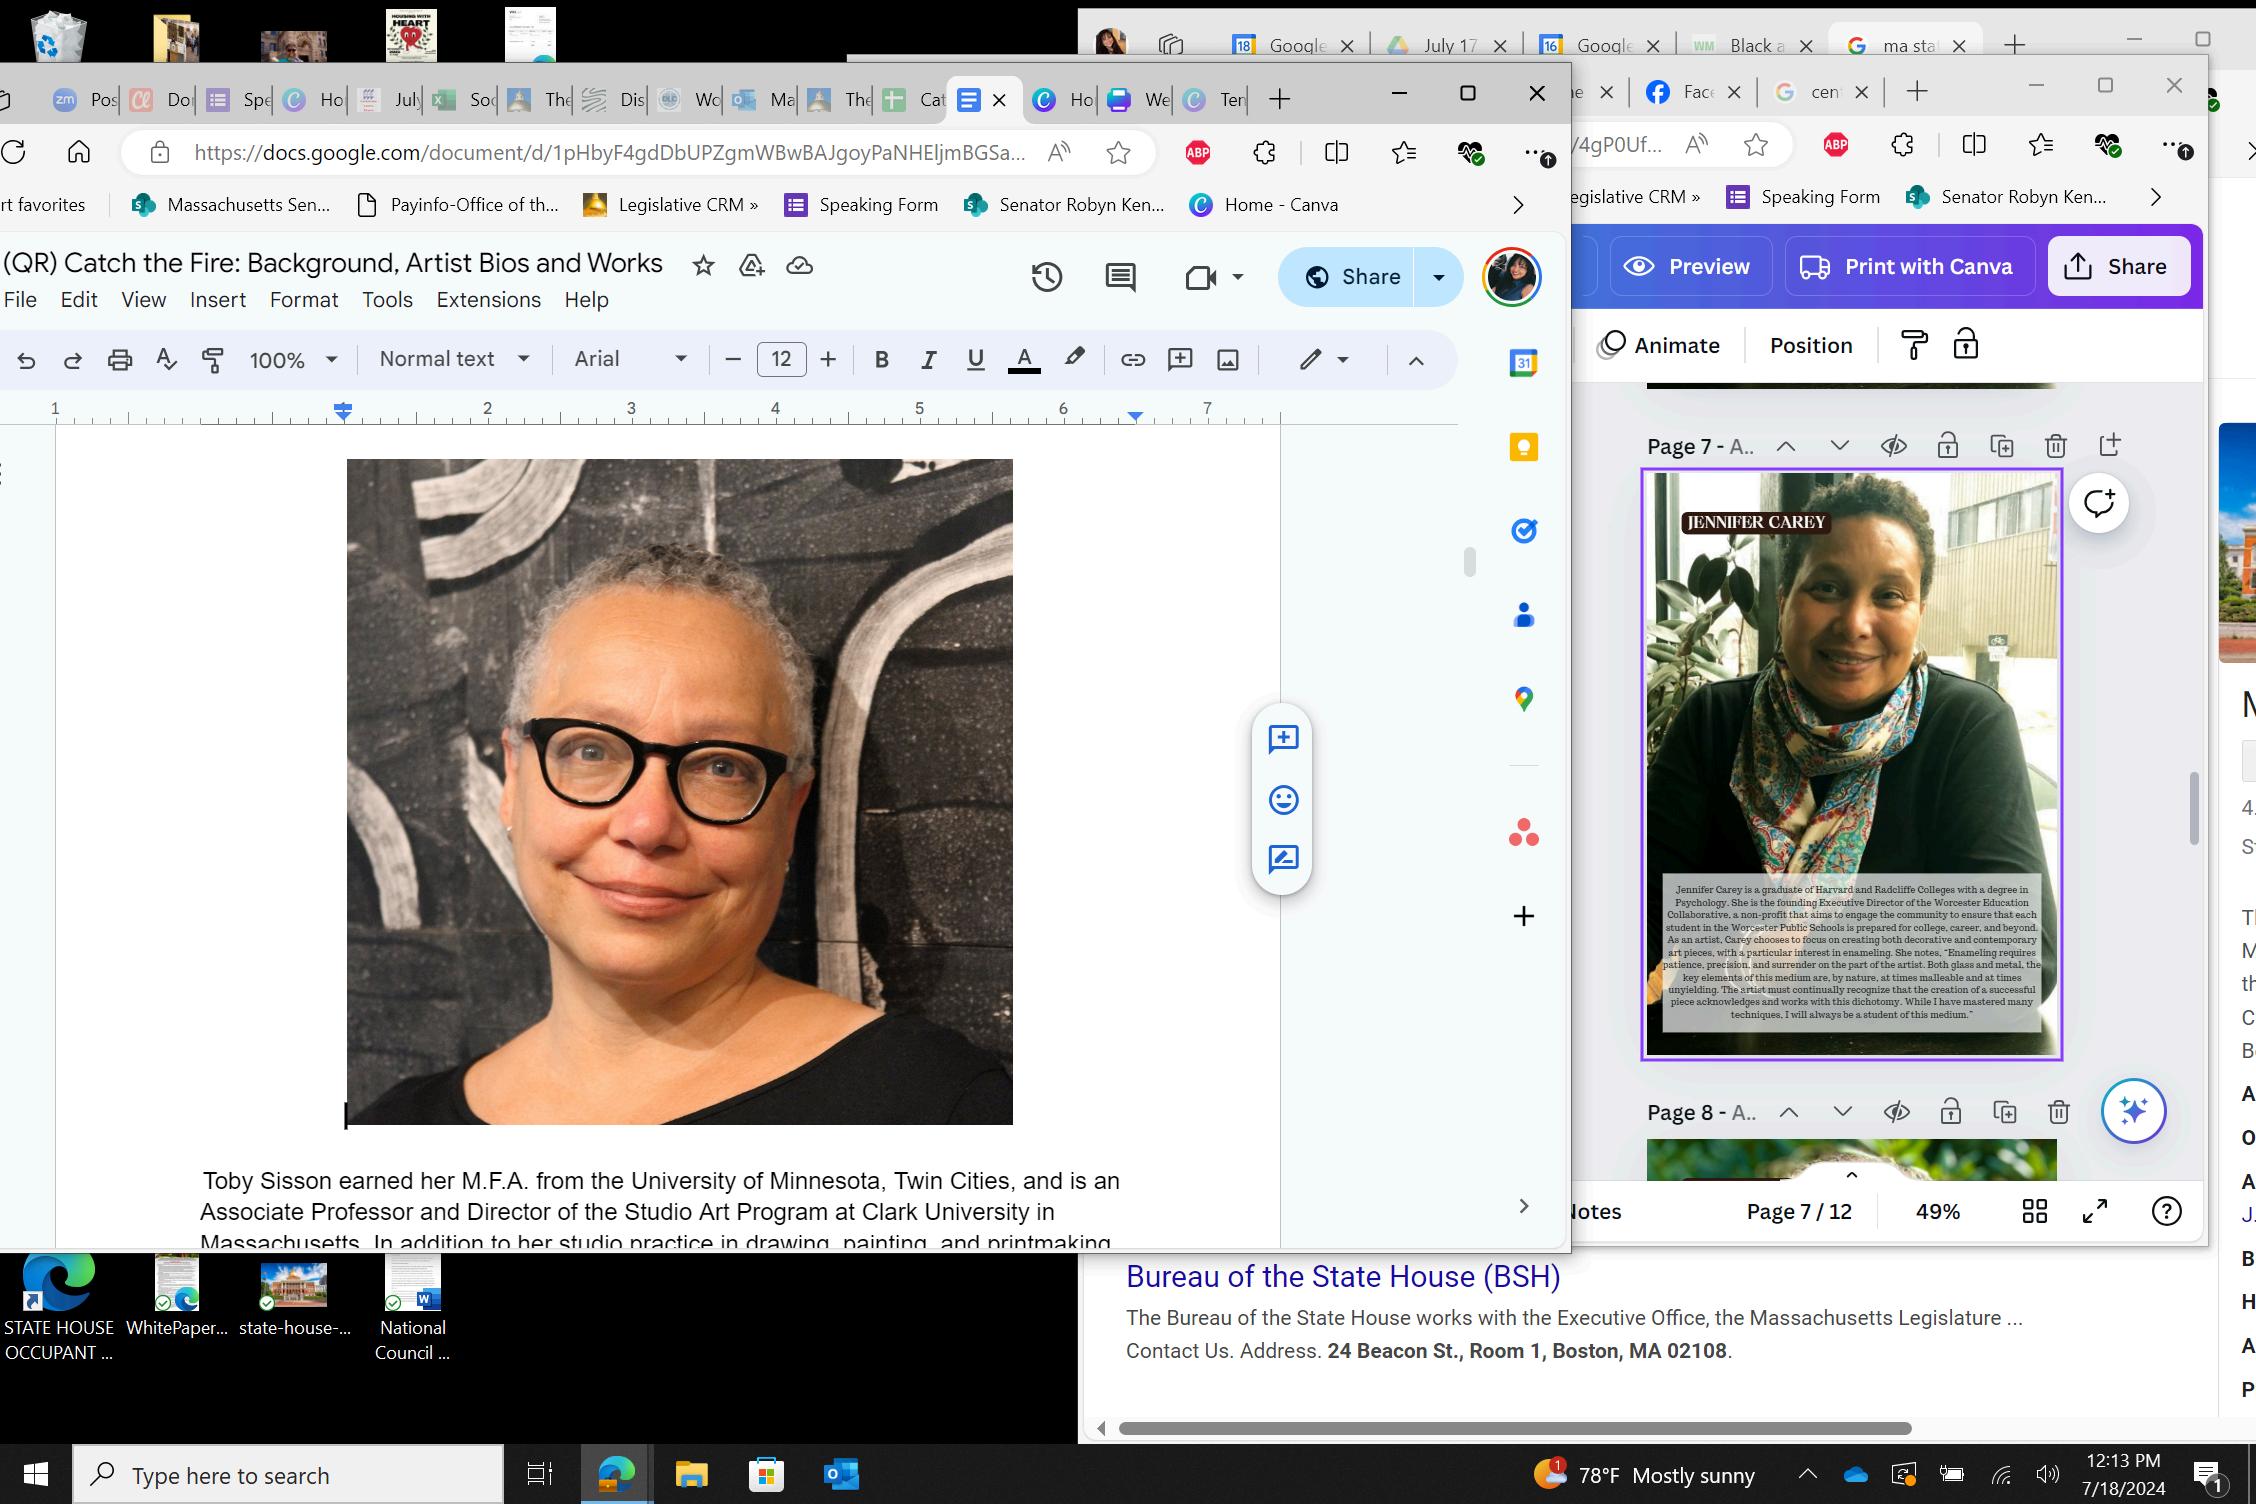
Task: Hide Page 7 using eye icon
Action: click(x=1893, y=446)
